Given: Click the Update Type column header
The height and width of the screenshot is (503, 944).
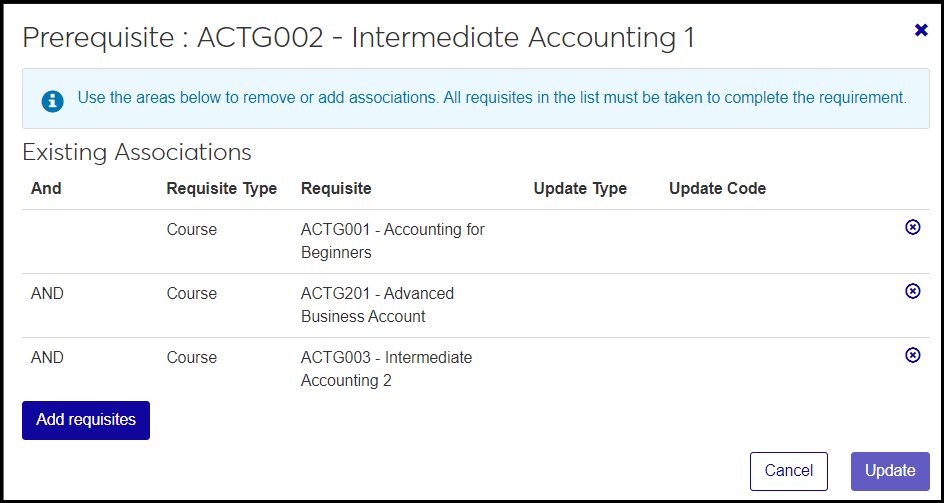Looking at the screenshot, I should [x=580, y=188].
